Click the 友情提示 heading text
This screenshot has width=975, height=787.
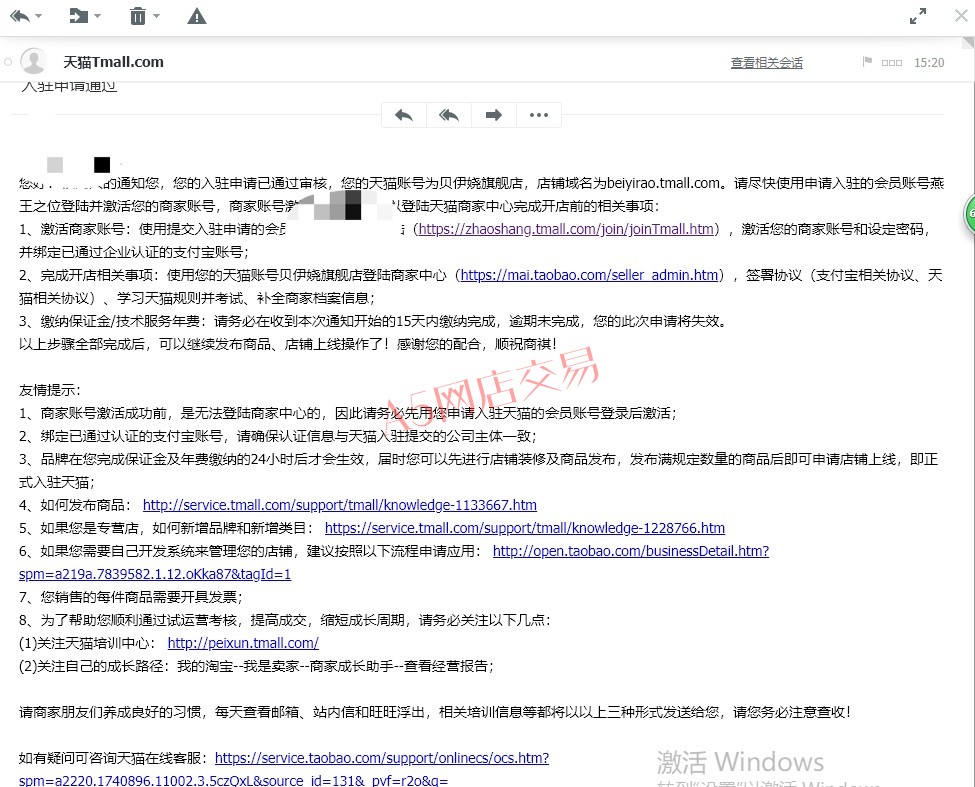50,390
